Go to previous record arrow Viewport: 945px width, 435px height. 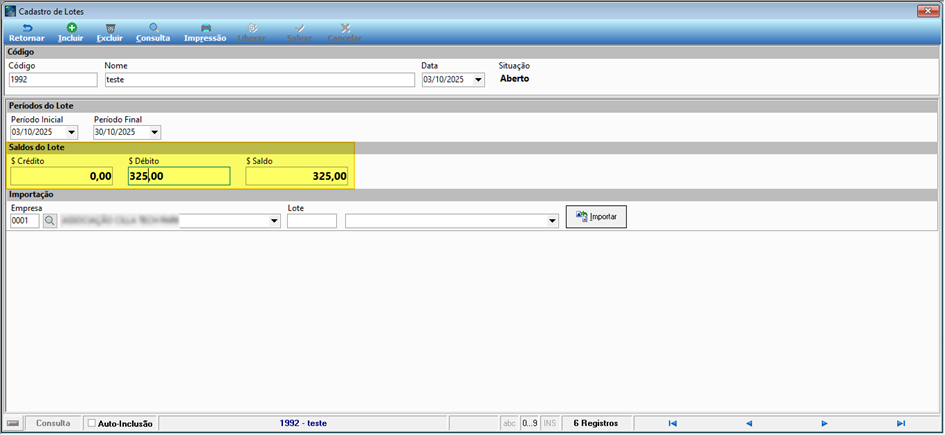point(749,424)
